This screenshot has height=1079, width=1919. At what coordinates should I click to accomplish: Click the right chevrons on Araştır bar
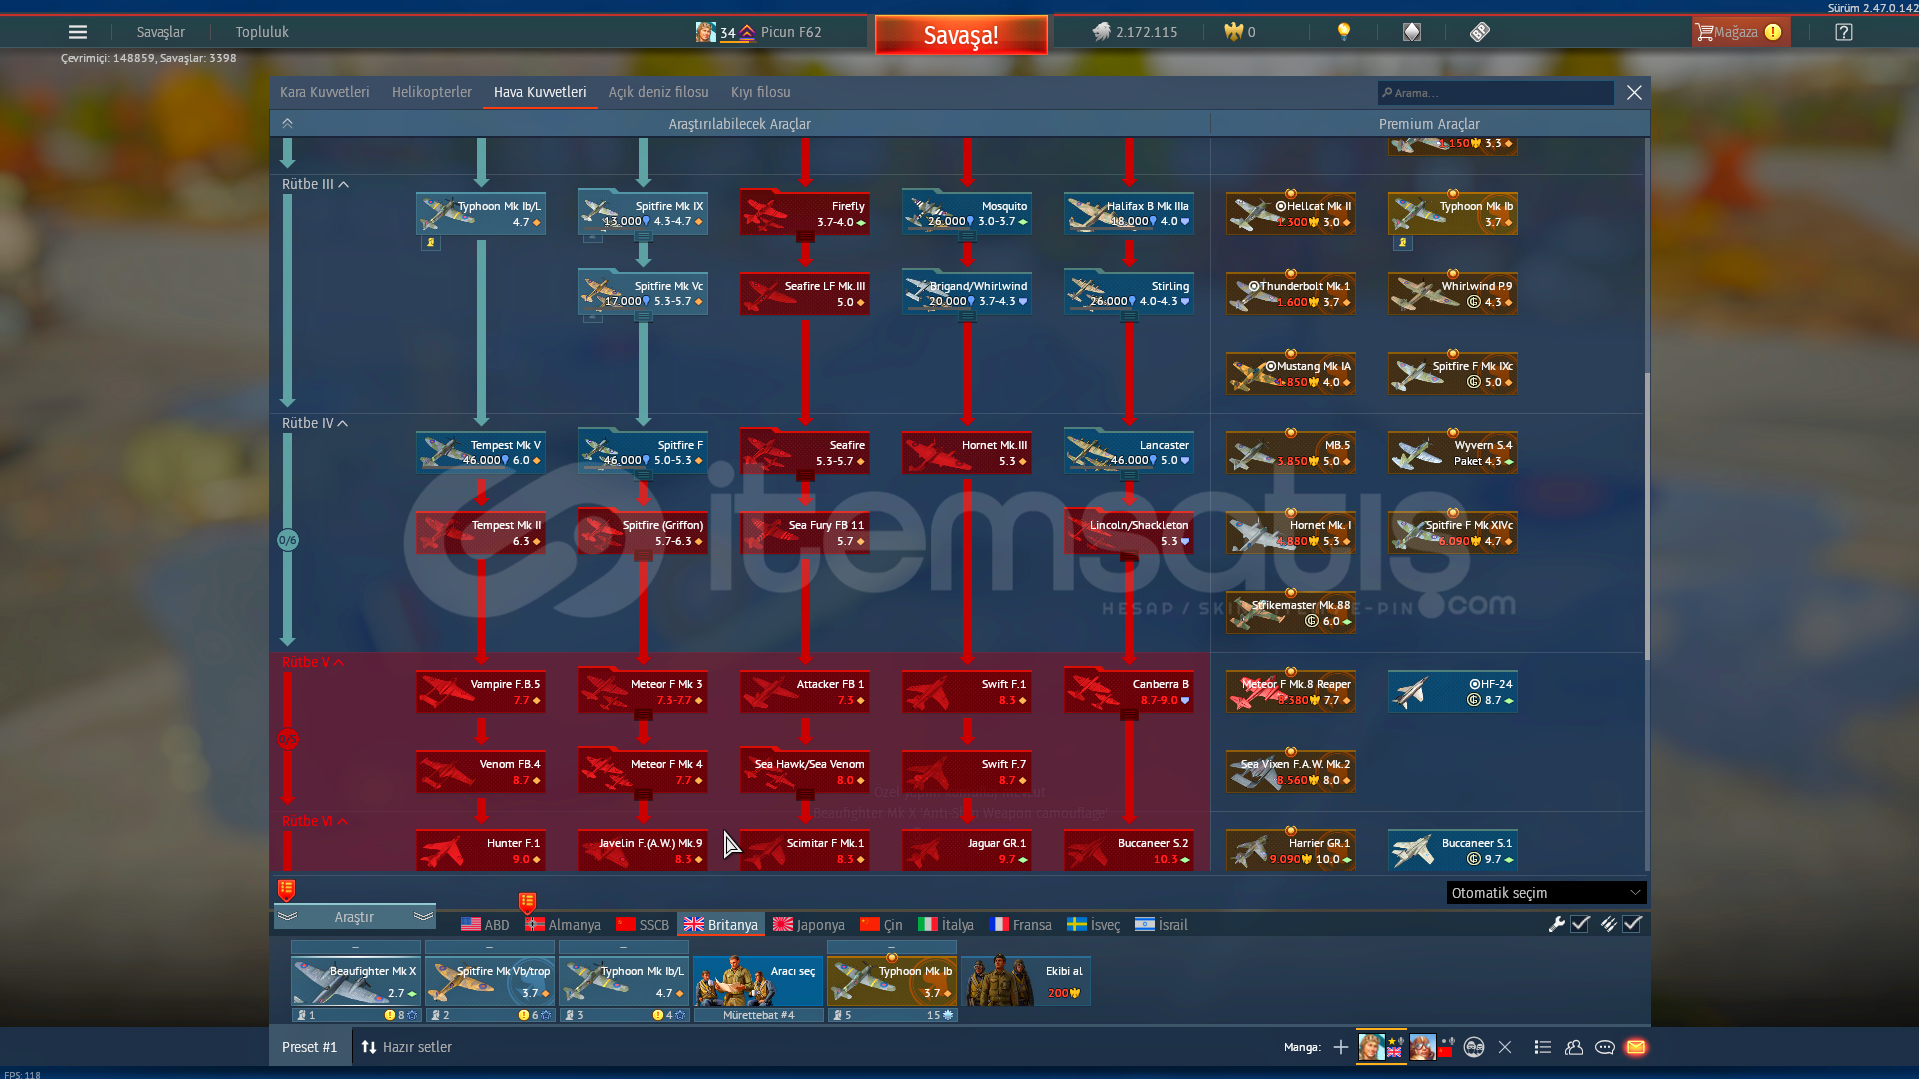click(x=424, y=916)
